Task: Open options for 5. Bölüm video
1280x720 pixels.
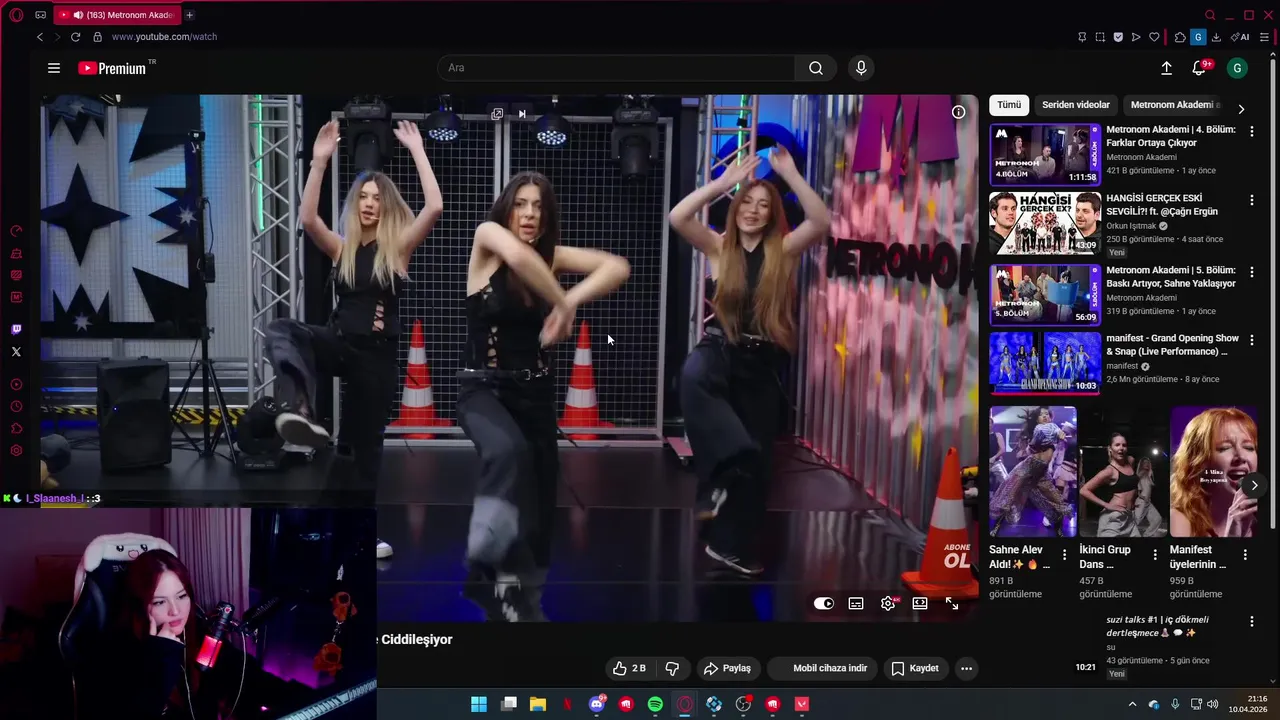Action: click(1251, 271)
